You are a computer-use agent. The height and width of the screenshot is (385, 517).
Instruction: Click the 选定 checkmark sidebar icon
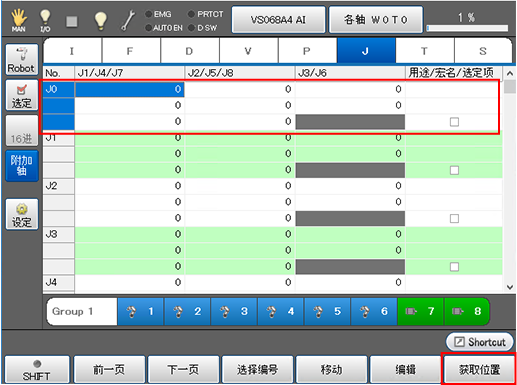click(21, 96)
